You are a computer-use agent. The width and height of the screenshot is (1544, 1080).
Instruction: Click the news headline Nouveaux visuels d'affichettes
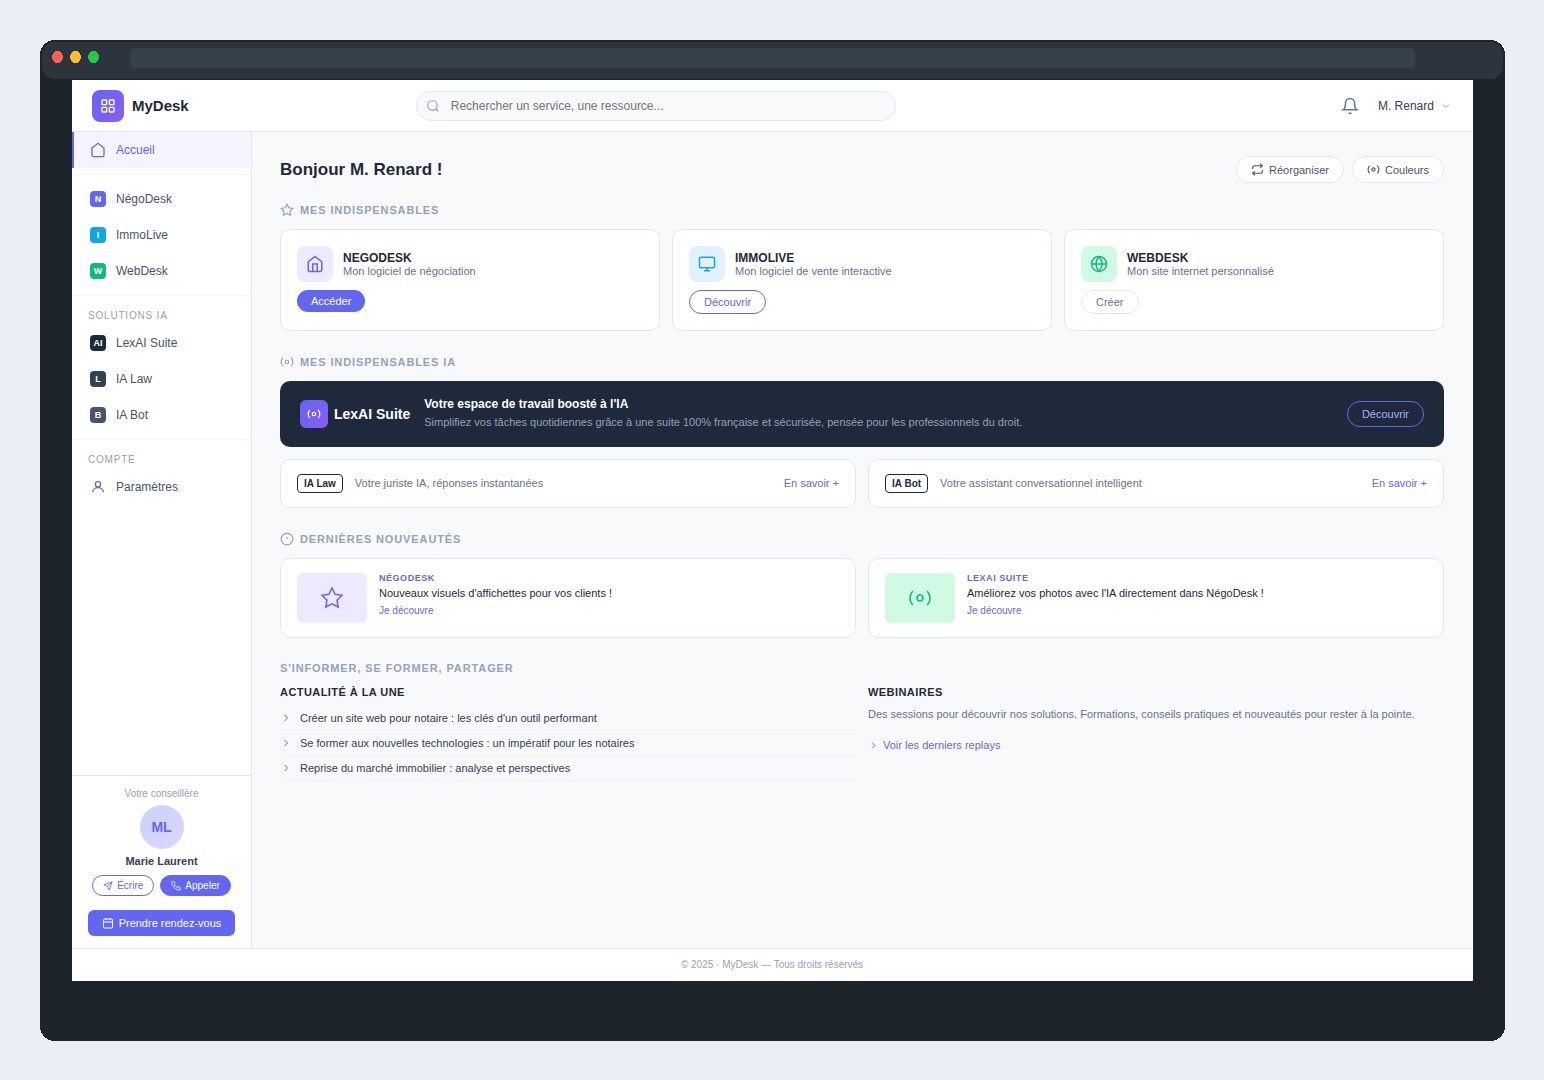pyautogui.click(x=495, y=593)
